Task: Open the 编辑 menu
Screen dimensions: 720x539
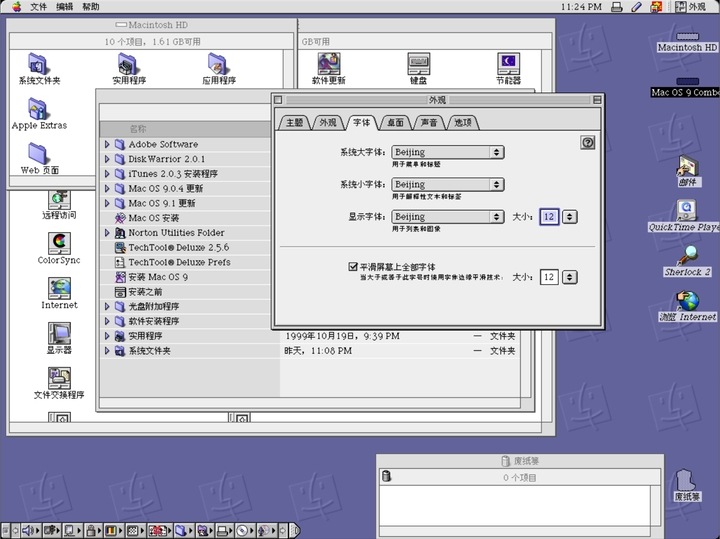Action: click(65, 6)
